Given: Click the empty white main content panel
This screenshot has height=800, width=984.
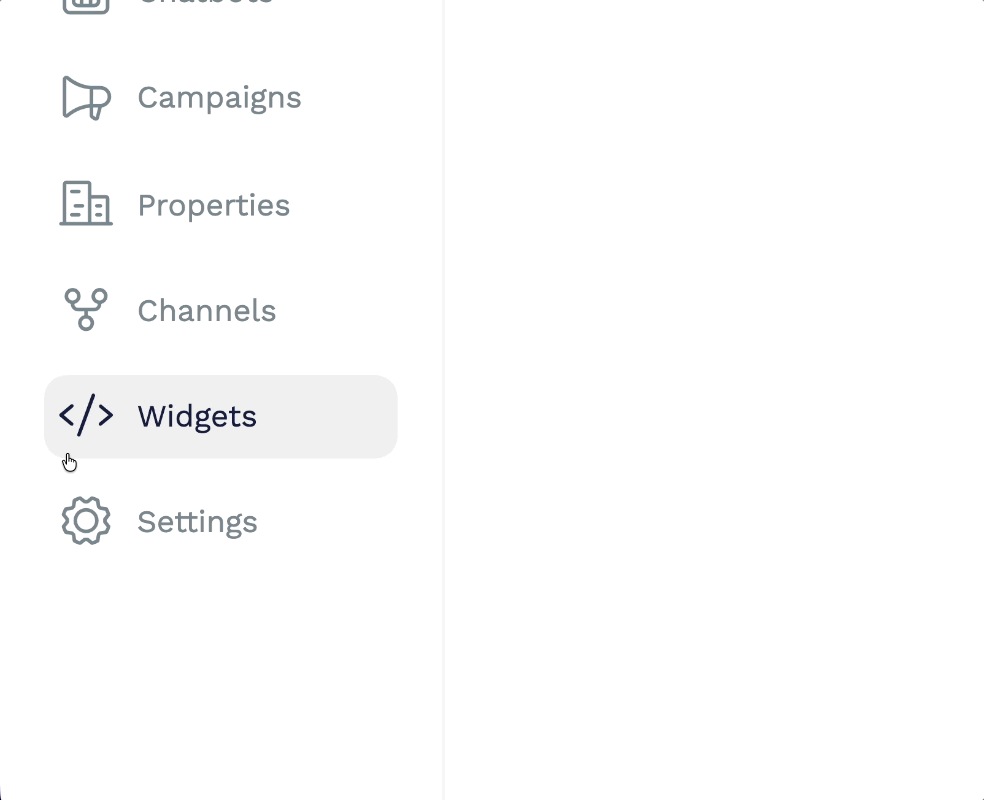Looking at the screenshot, I should [x=714, y=400].
